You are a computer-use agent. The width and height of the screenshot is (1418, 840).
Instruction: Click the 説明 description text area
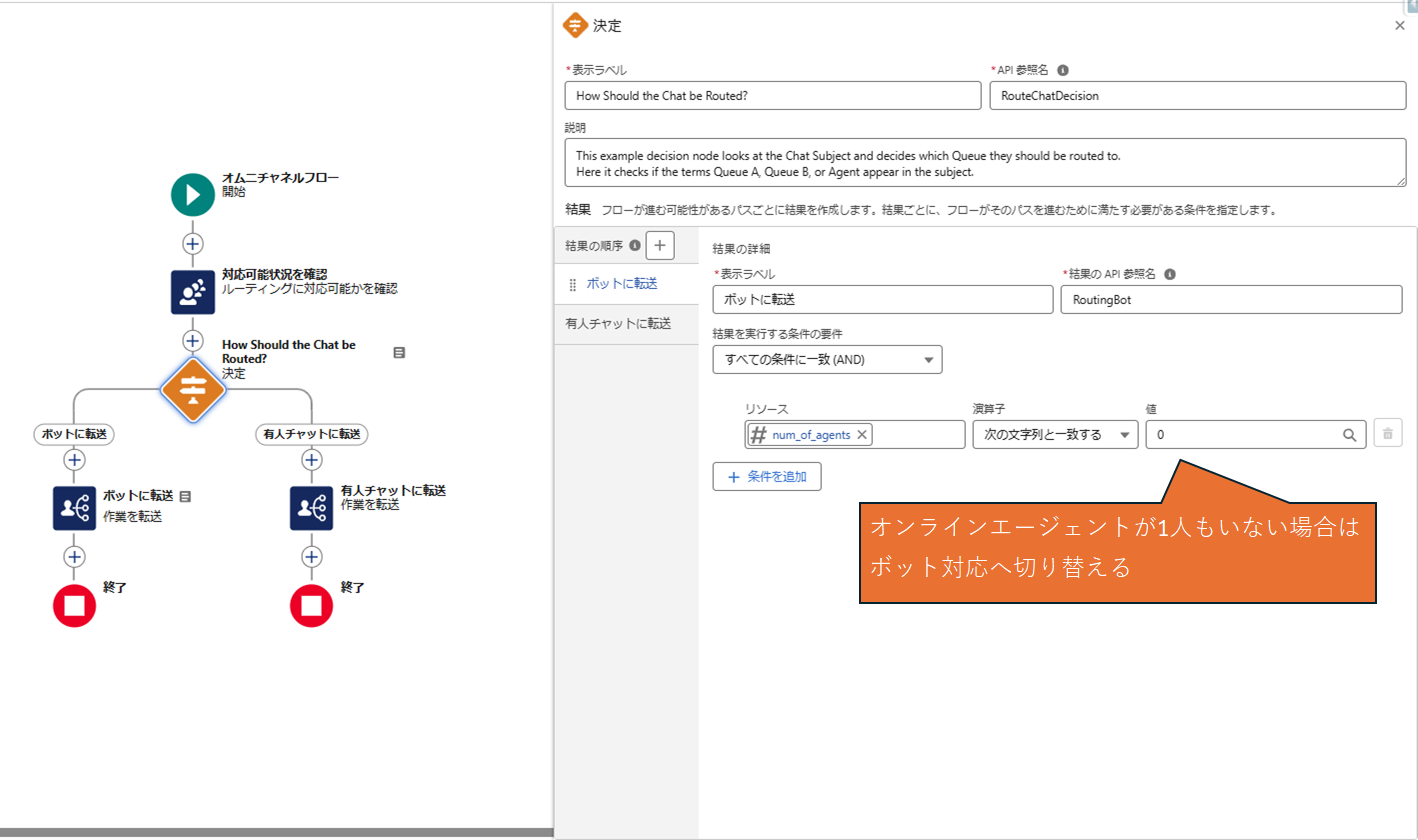pos(986,162)
